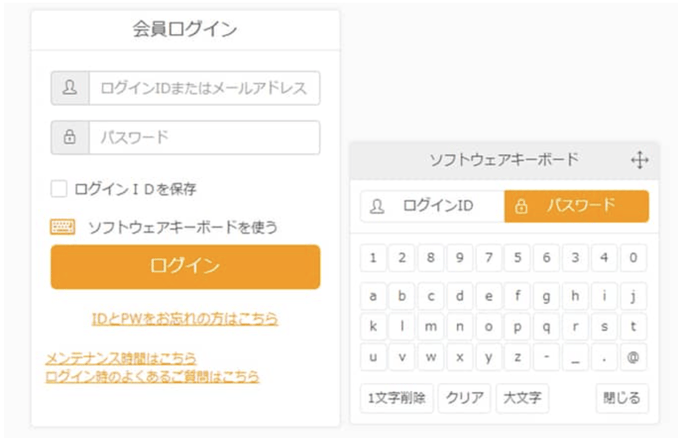Tap the q key on software keyboard
Image resolution: width=680 pixels, height=438 pixels.
click(x=546, y=327)
